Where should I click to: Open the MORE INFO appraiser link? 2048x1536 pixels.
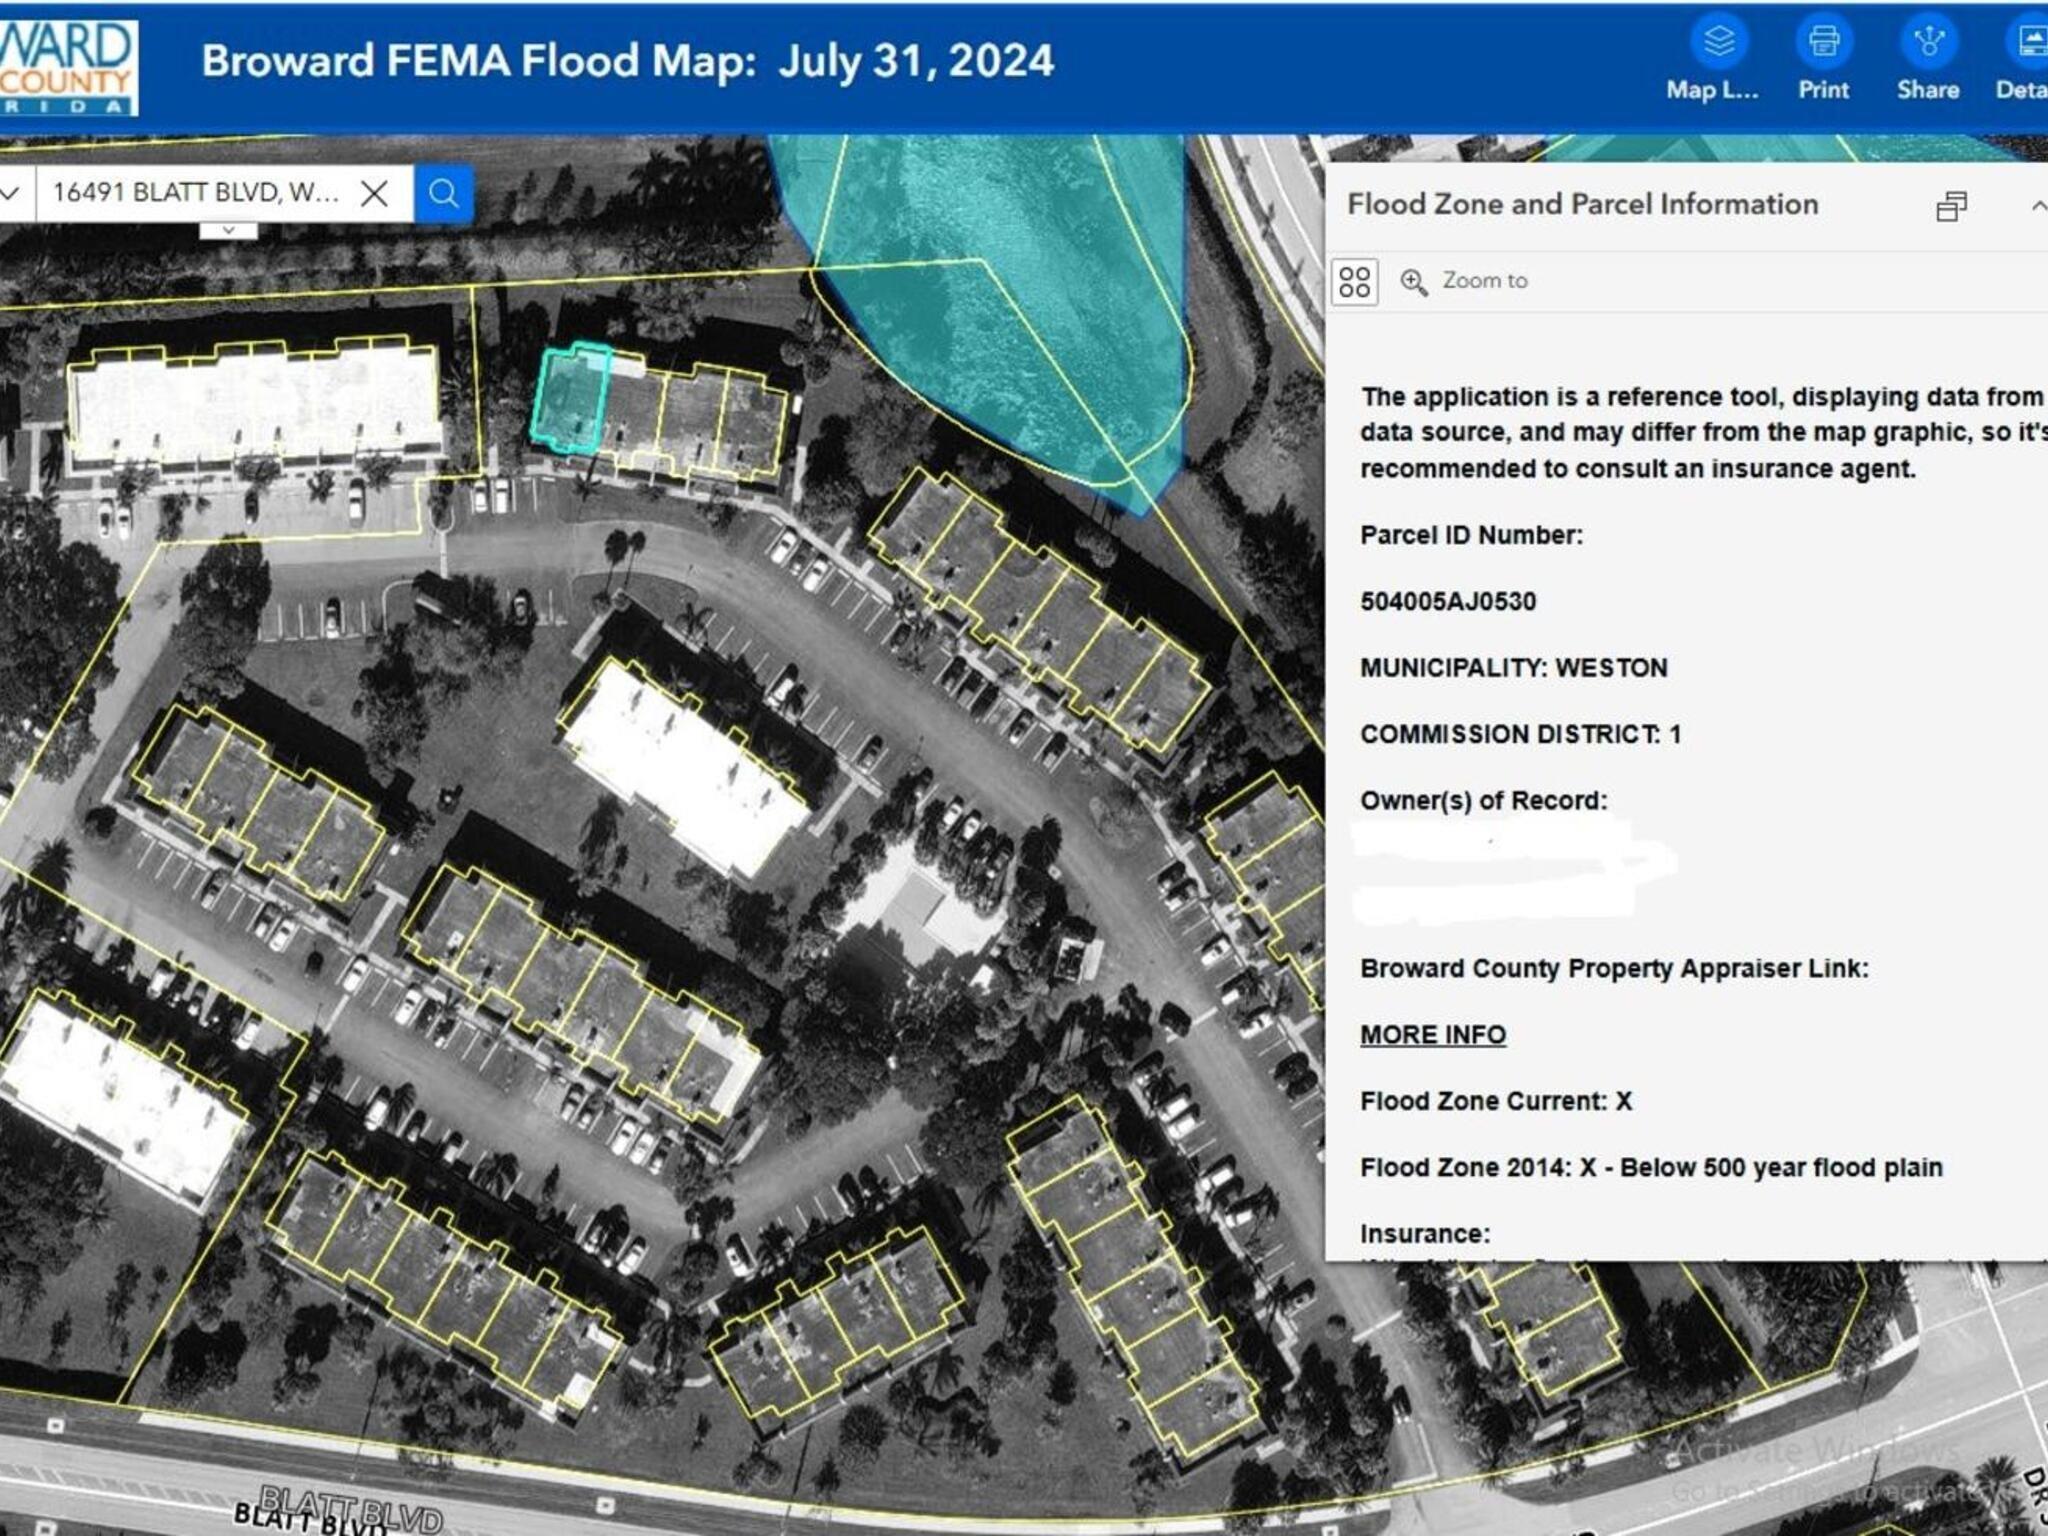1432,1034
